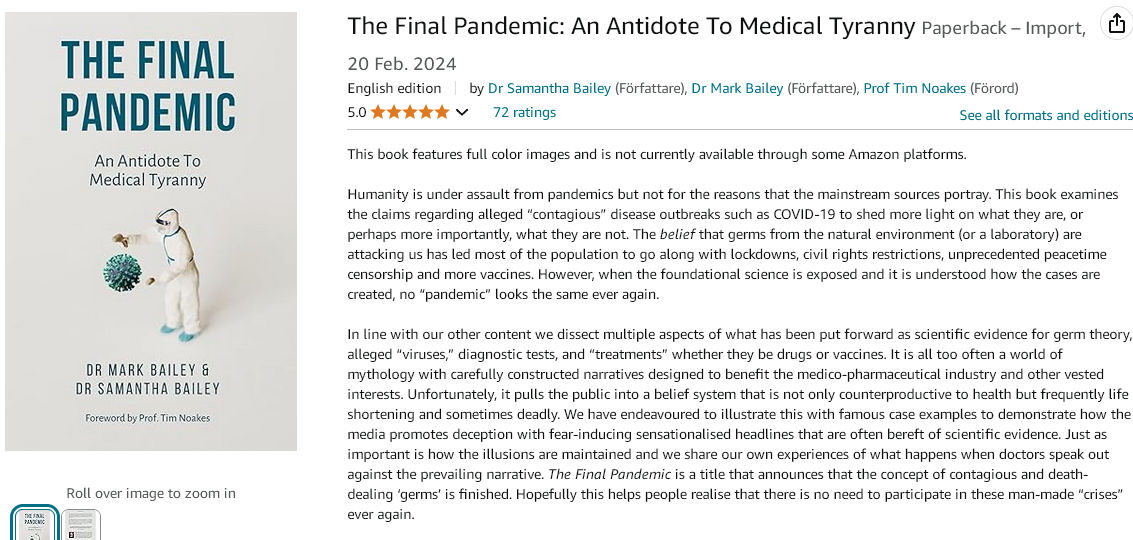
Task: Click the full color images notice line
Action: pyautogui.click(x=657, y=154)
